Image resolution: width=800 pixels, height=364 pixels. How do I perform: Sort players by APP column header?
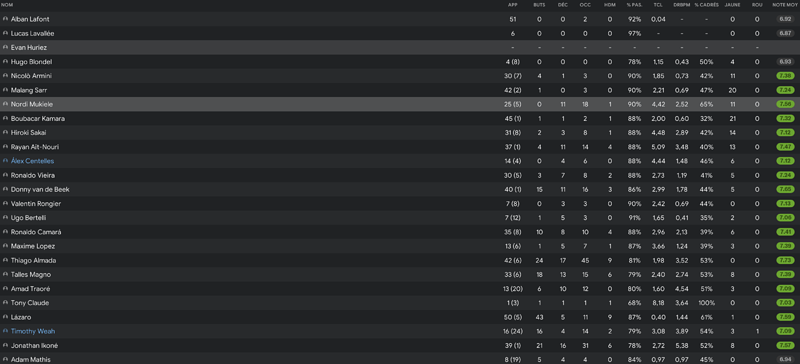pyautogui.click(x=513, y=5)
